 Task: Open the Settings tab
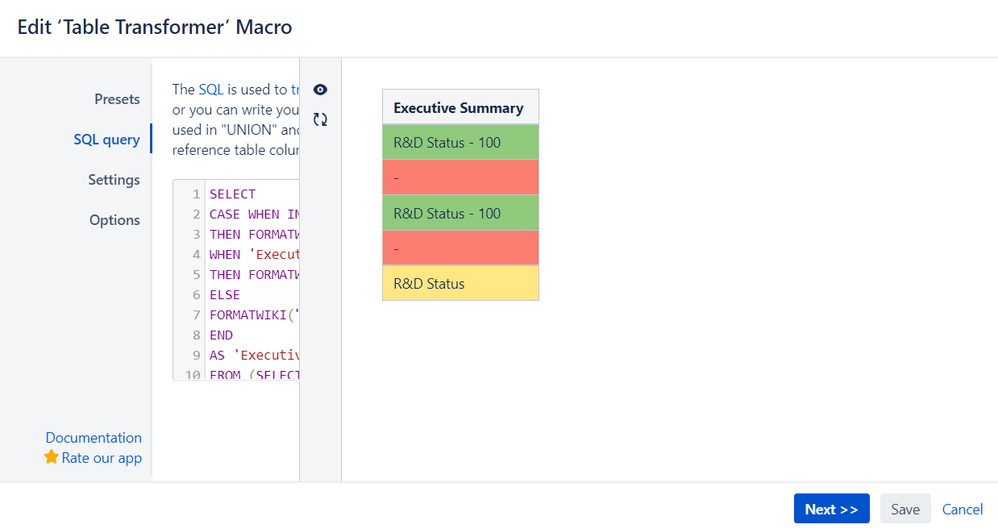pyautogui.click(x=114, y=180)
